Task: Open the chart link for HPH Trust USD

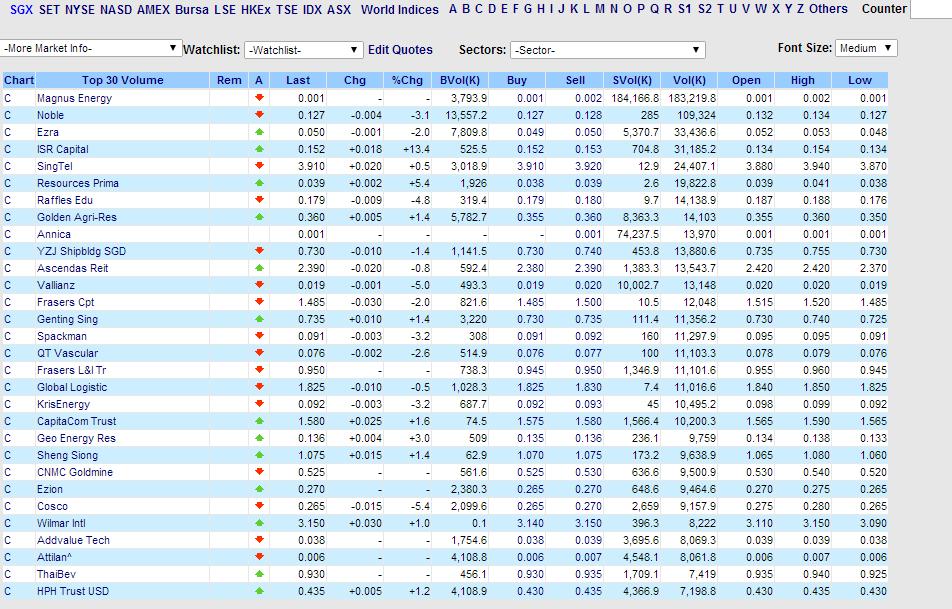Action: tap(8, 591)
